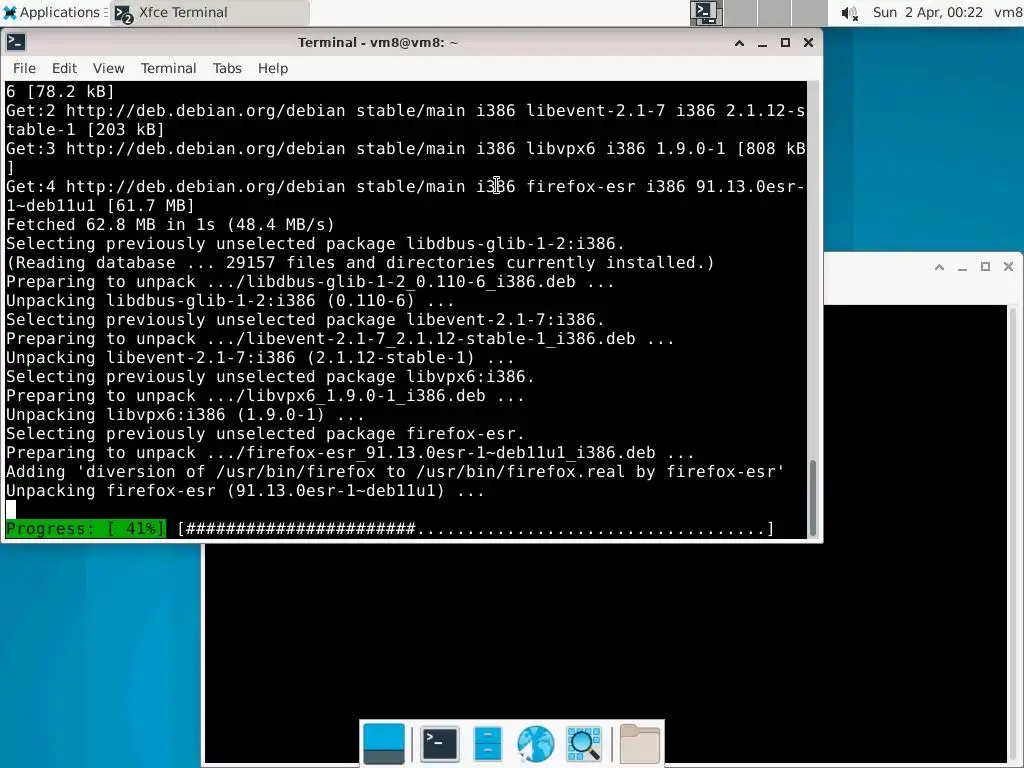Click the 'Unpacking libvpx6:i386 (1.9.0-1)' line

point(185,415)
